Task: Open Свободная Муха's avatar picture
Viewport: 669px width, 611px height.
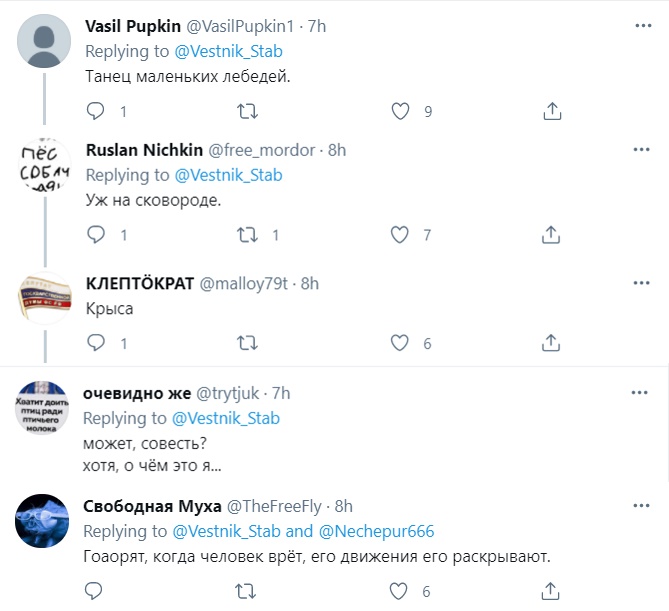Action: [45, 521]
